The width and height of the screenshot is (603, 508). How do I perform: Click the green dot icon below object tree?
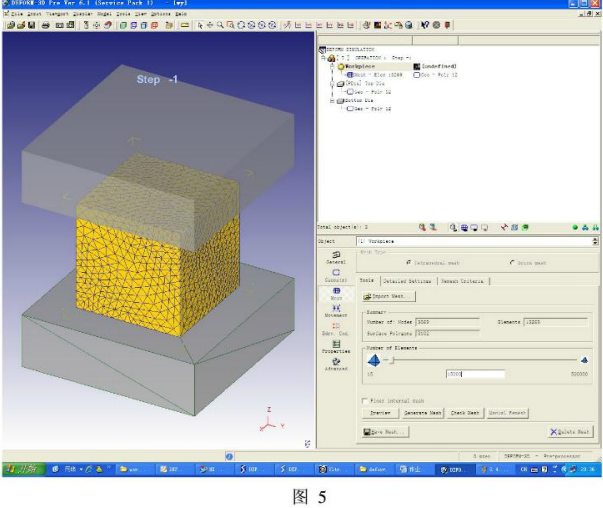(575, 228)
